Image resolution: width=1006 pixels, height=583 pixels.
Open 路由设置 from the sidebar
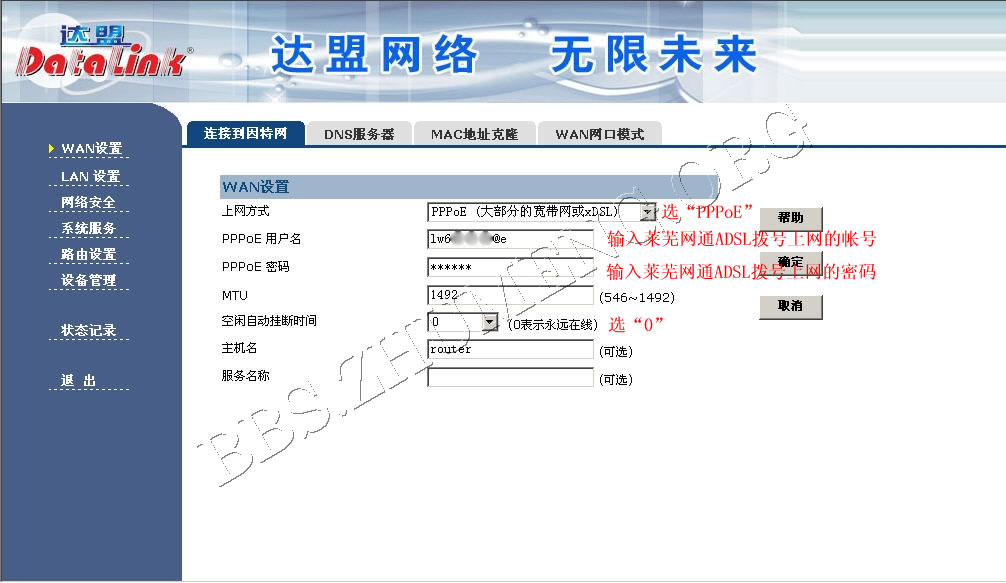[x=89, y=255]
